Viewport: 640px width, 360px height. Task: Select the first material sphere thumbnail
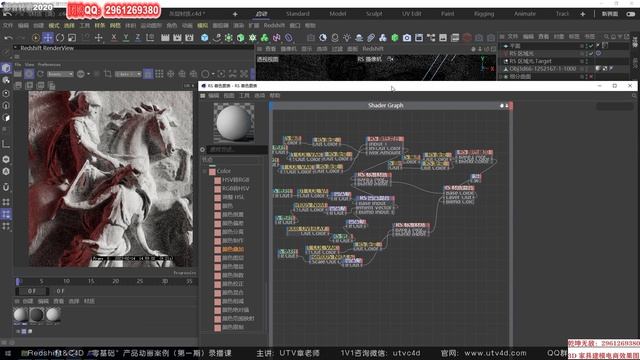[x=20, y=315]
